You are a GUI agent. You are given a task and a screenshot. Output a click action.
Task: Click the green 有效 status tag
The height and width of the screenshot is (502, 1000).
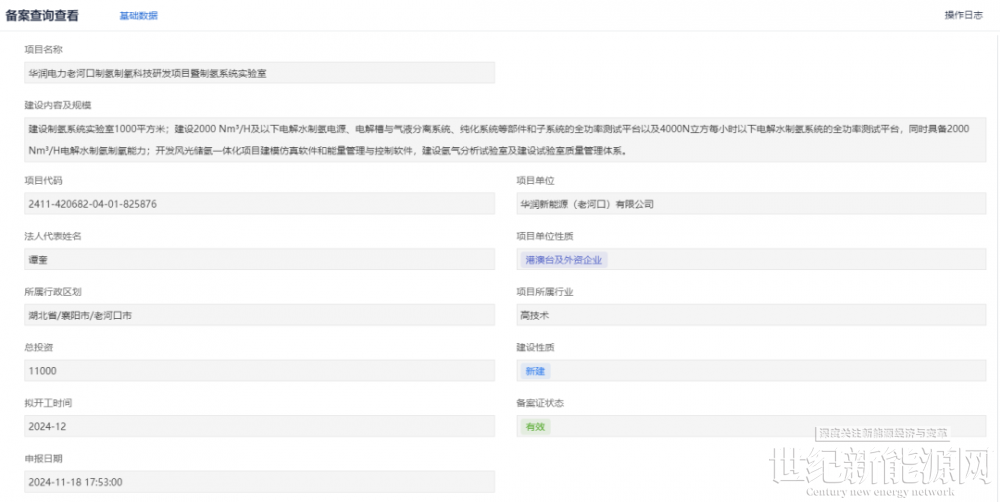tap(535, 426)
